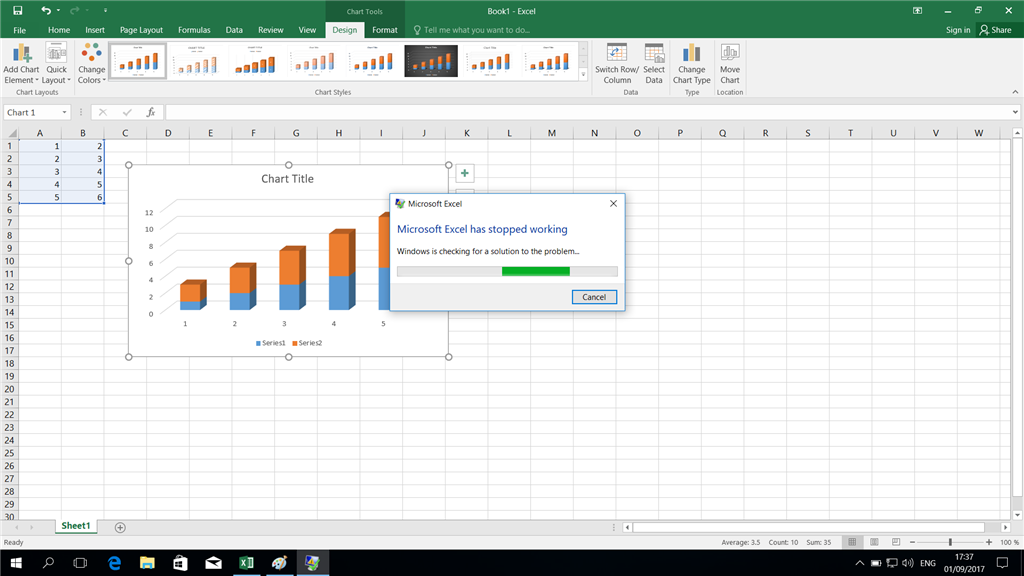1024x576 pixels.
Task: Click the Sign in link
Action: click(x=958, y=30)
